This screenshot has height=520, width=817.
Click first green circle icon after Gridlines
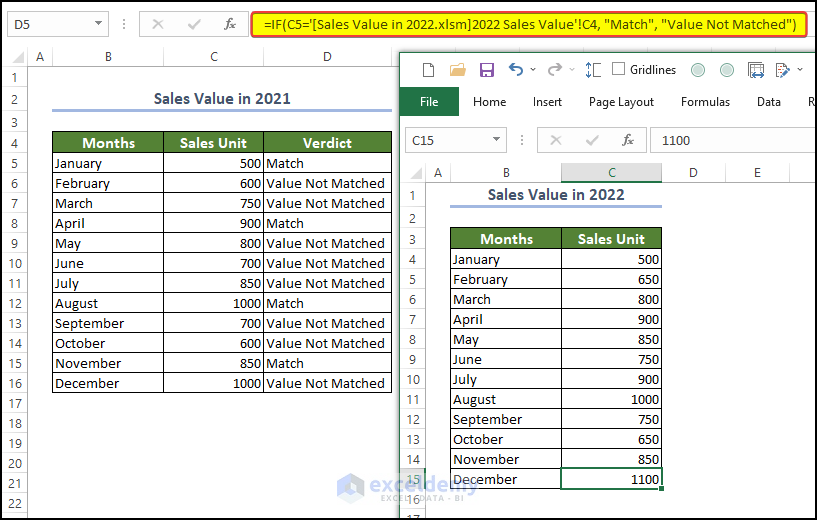click(698, 70)
